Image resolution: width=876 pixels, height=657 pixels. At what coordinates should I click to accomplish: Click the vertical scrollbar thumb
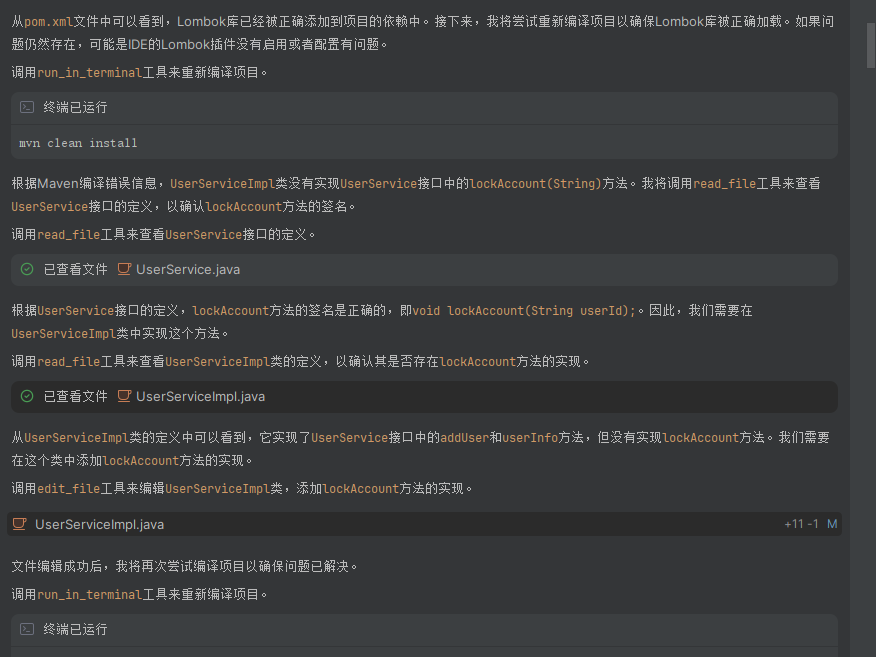[x=871, y=45]
